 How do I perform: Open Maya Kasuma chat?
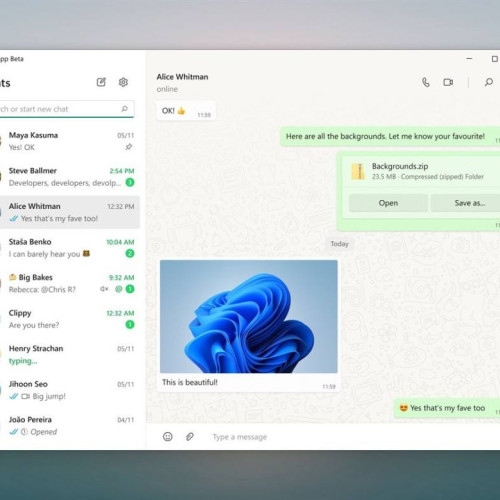click(70, 141)
